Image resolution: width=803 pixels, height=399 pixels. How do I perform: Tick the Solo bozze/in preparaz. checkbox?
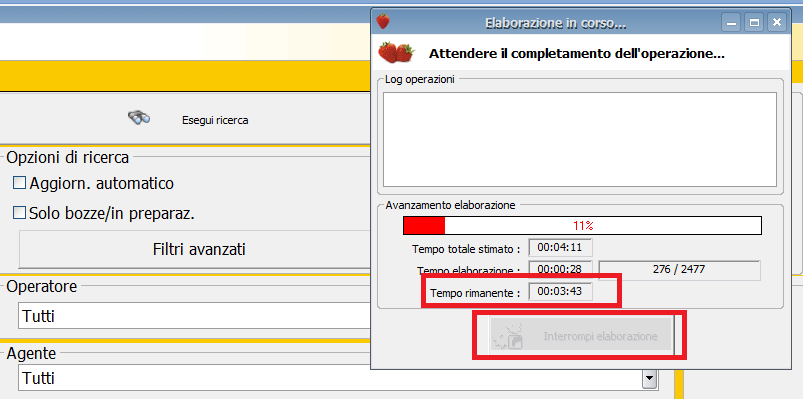point(19,213)
